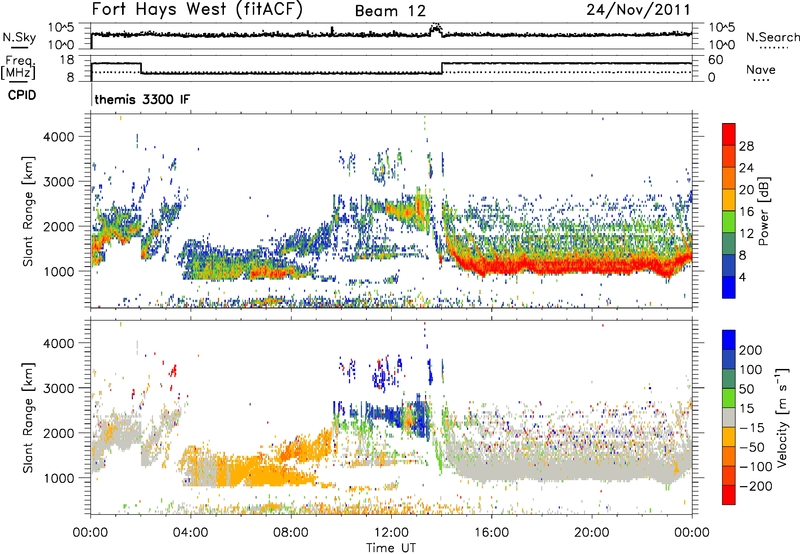
Task: Click the "12" power color bar label
Action: pos(746,234)
